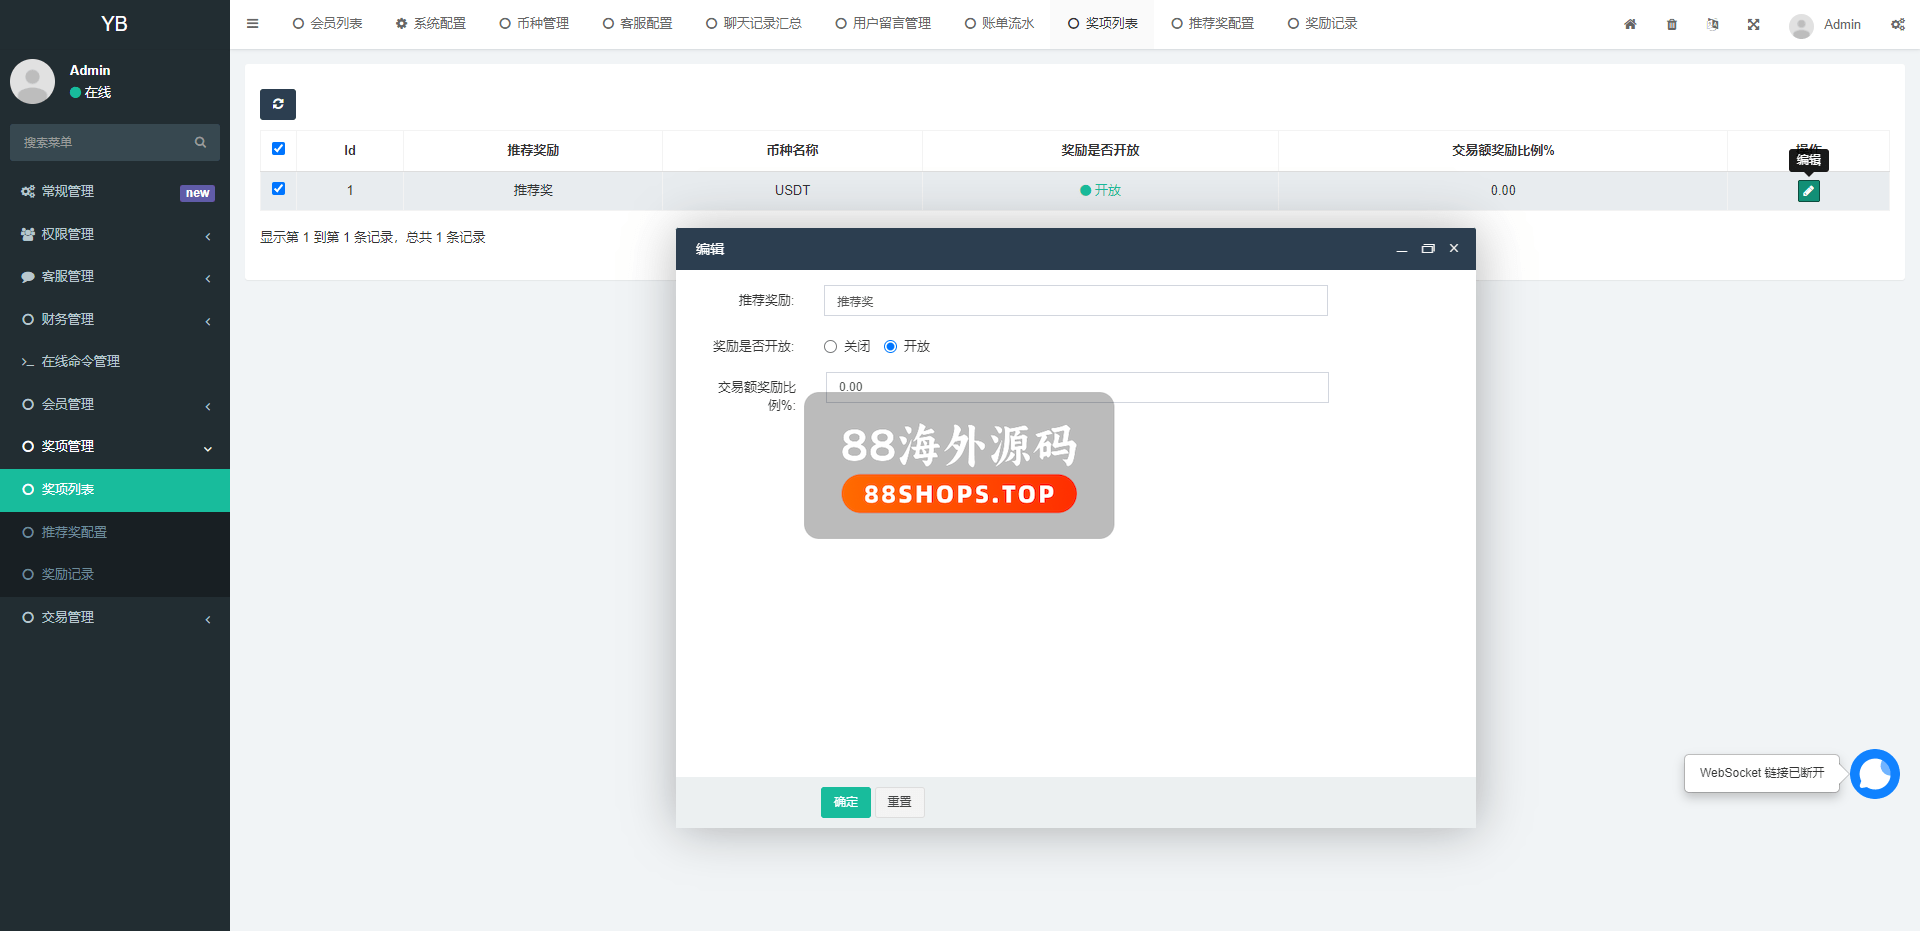Expand the 权限管理 sidebar menu

(115, 234)
